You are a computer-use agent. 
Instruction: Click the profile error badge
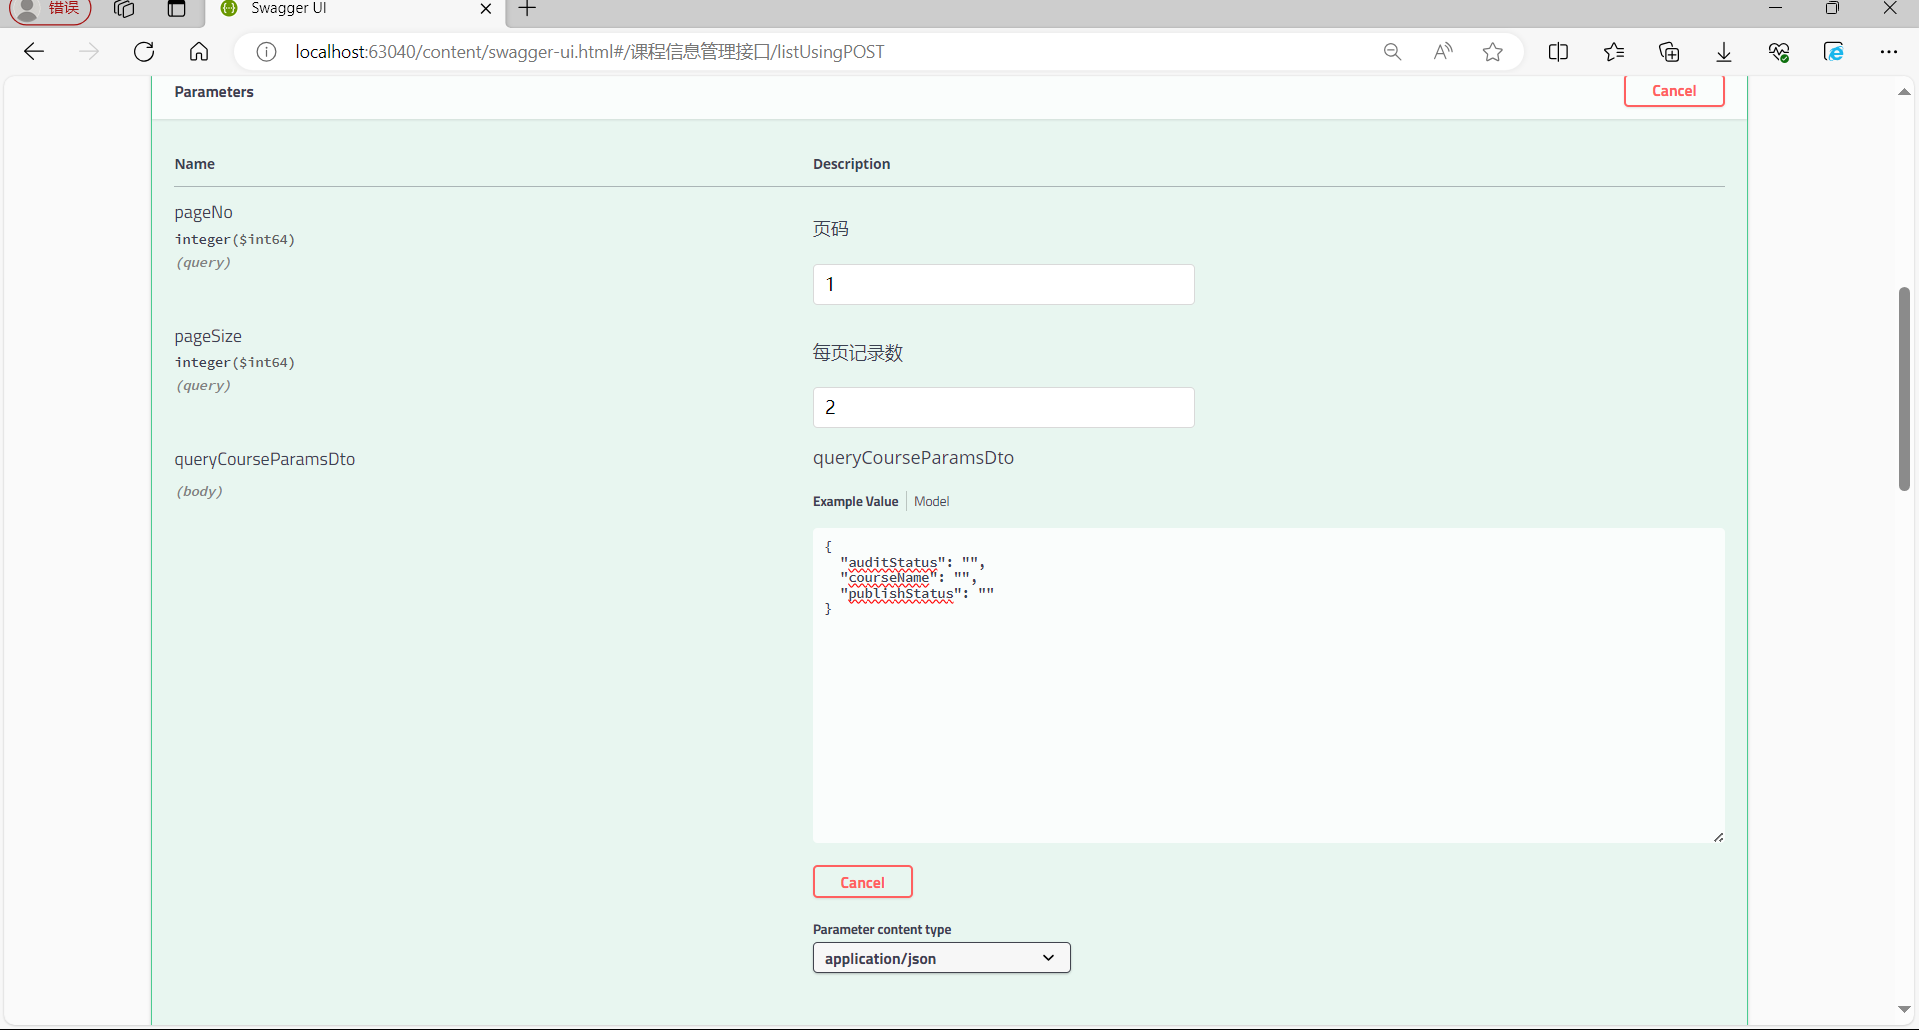coord(50,9)
